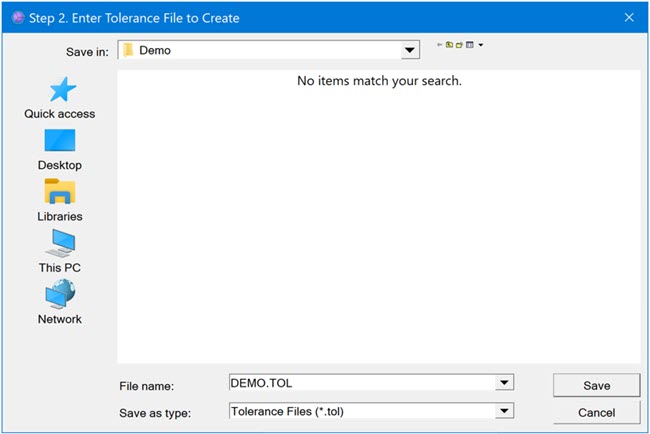Expand the view menu dropdown arrow

point(481,45)
